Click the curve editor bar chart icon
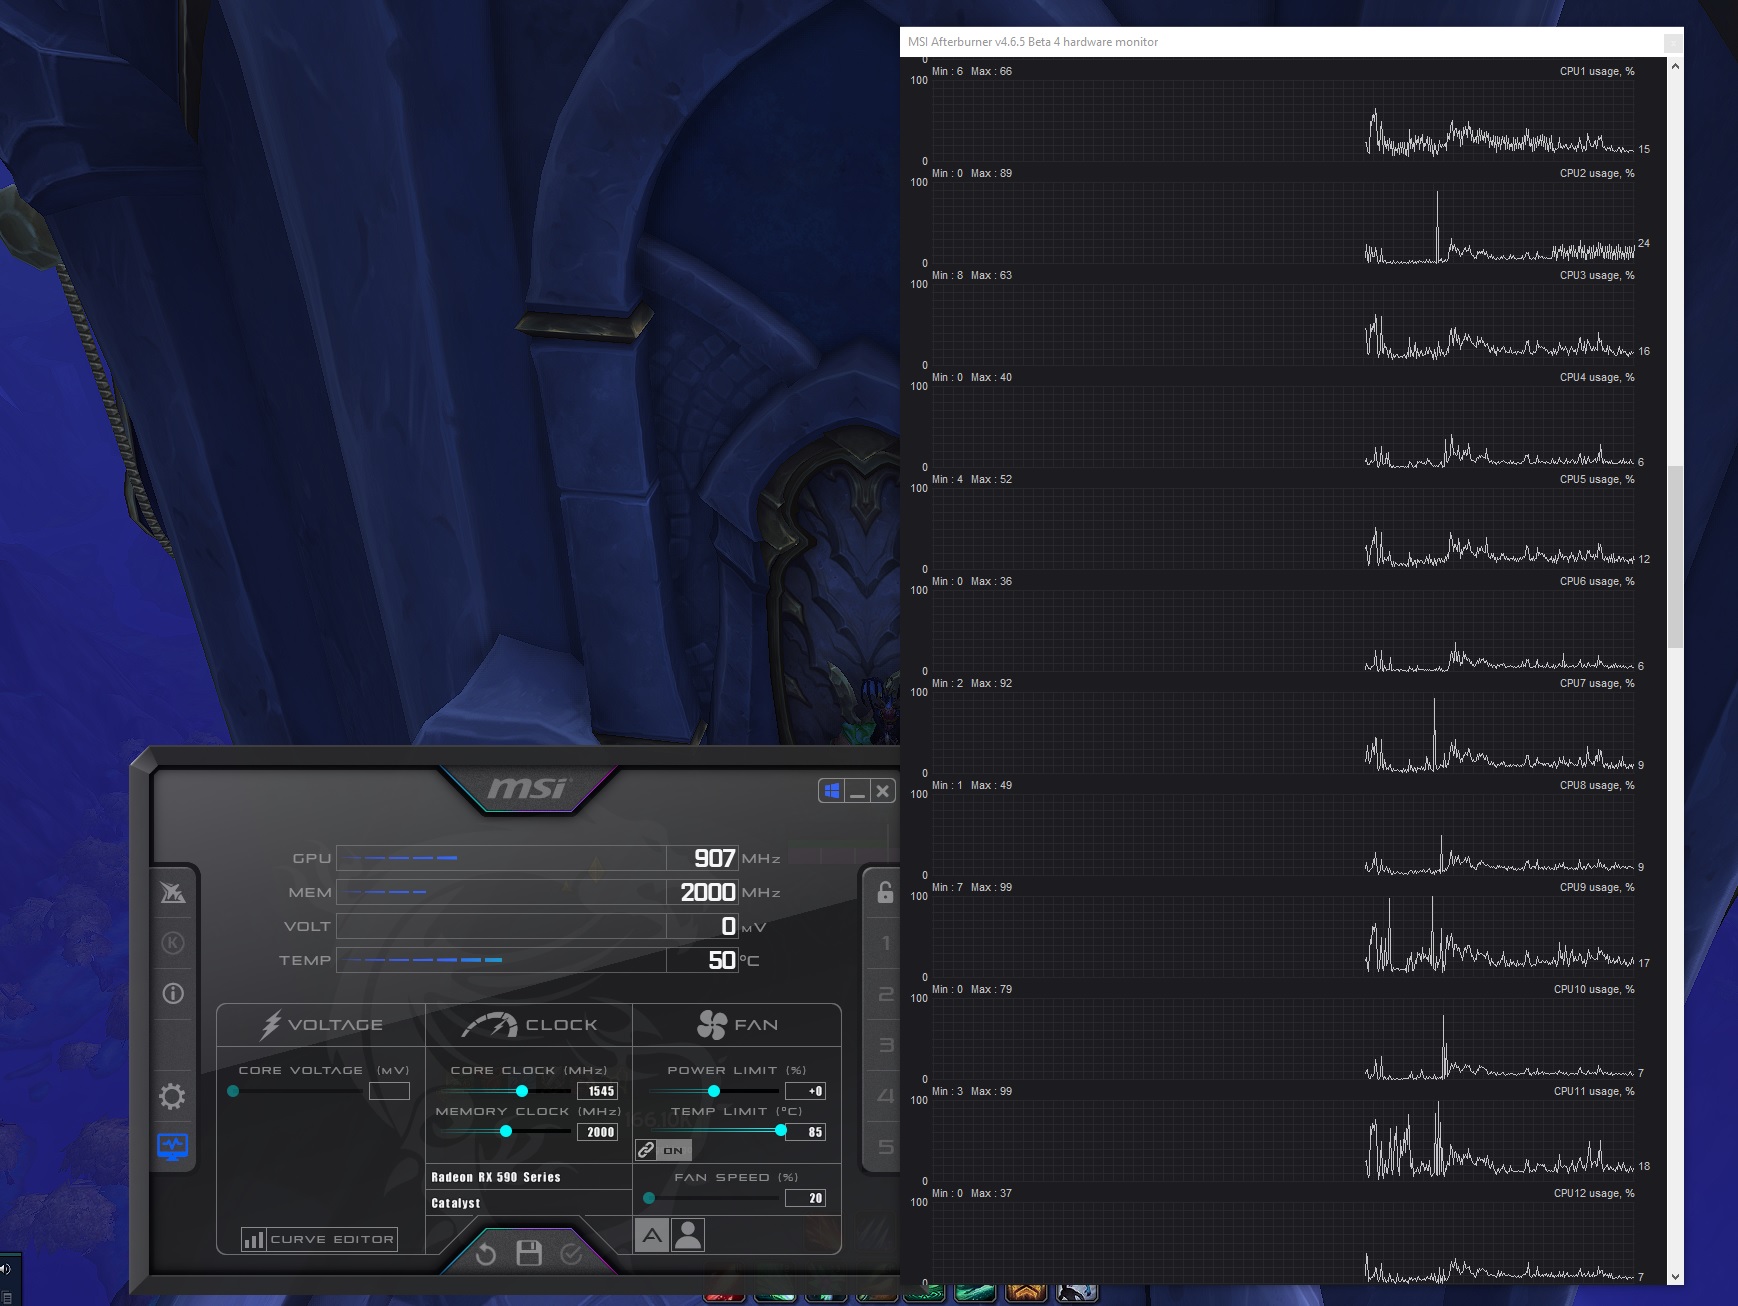 pyautogui.click(x=254, y=1239)
